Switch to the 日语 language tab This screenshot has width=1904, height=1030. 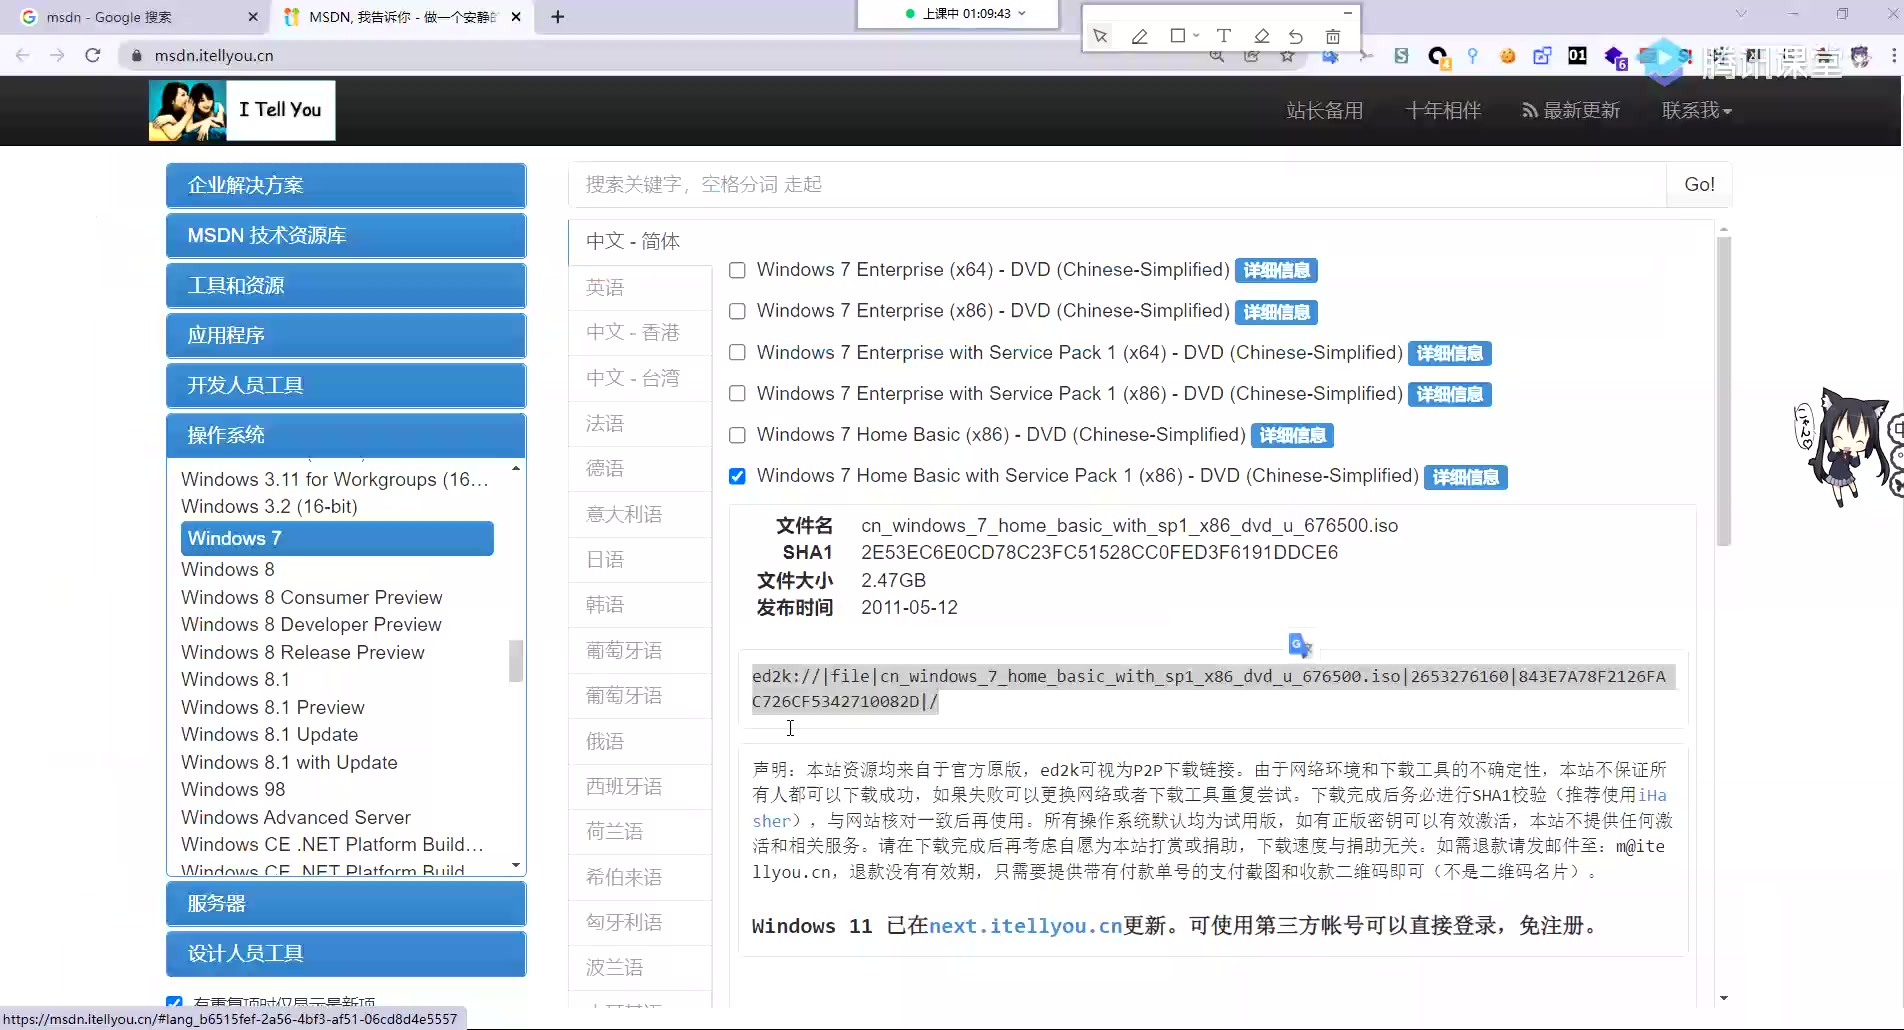pos(640,560)
